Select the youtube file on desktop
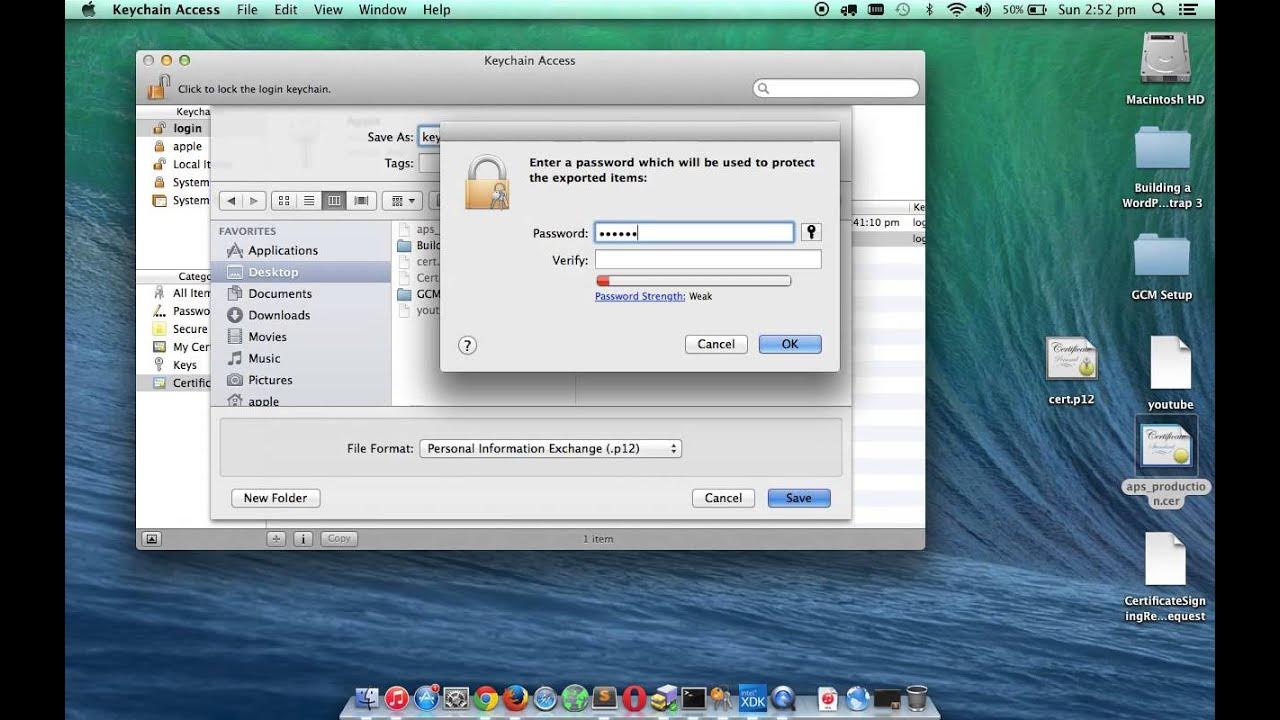Screen dimensions: 1280x720 point(1170,373)
